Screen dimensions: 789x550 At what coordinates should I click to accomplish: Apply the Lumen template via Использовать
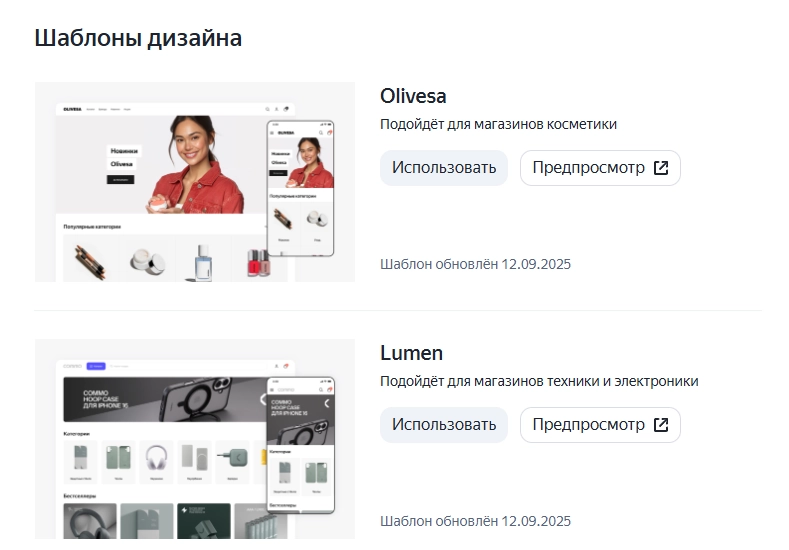click(x=443, y=425)
